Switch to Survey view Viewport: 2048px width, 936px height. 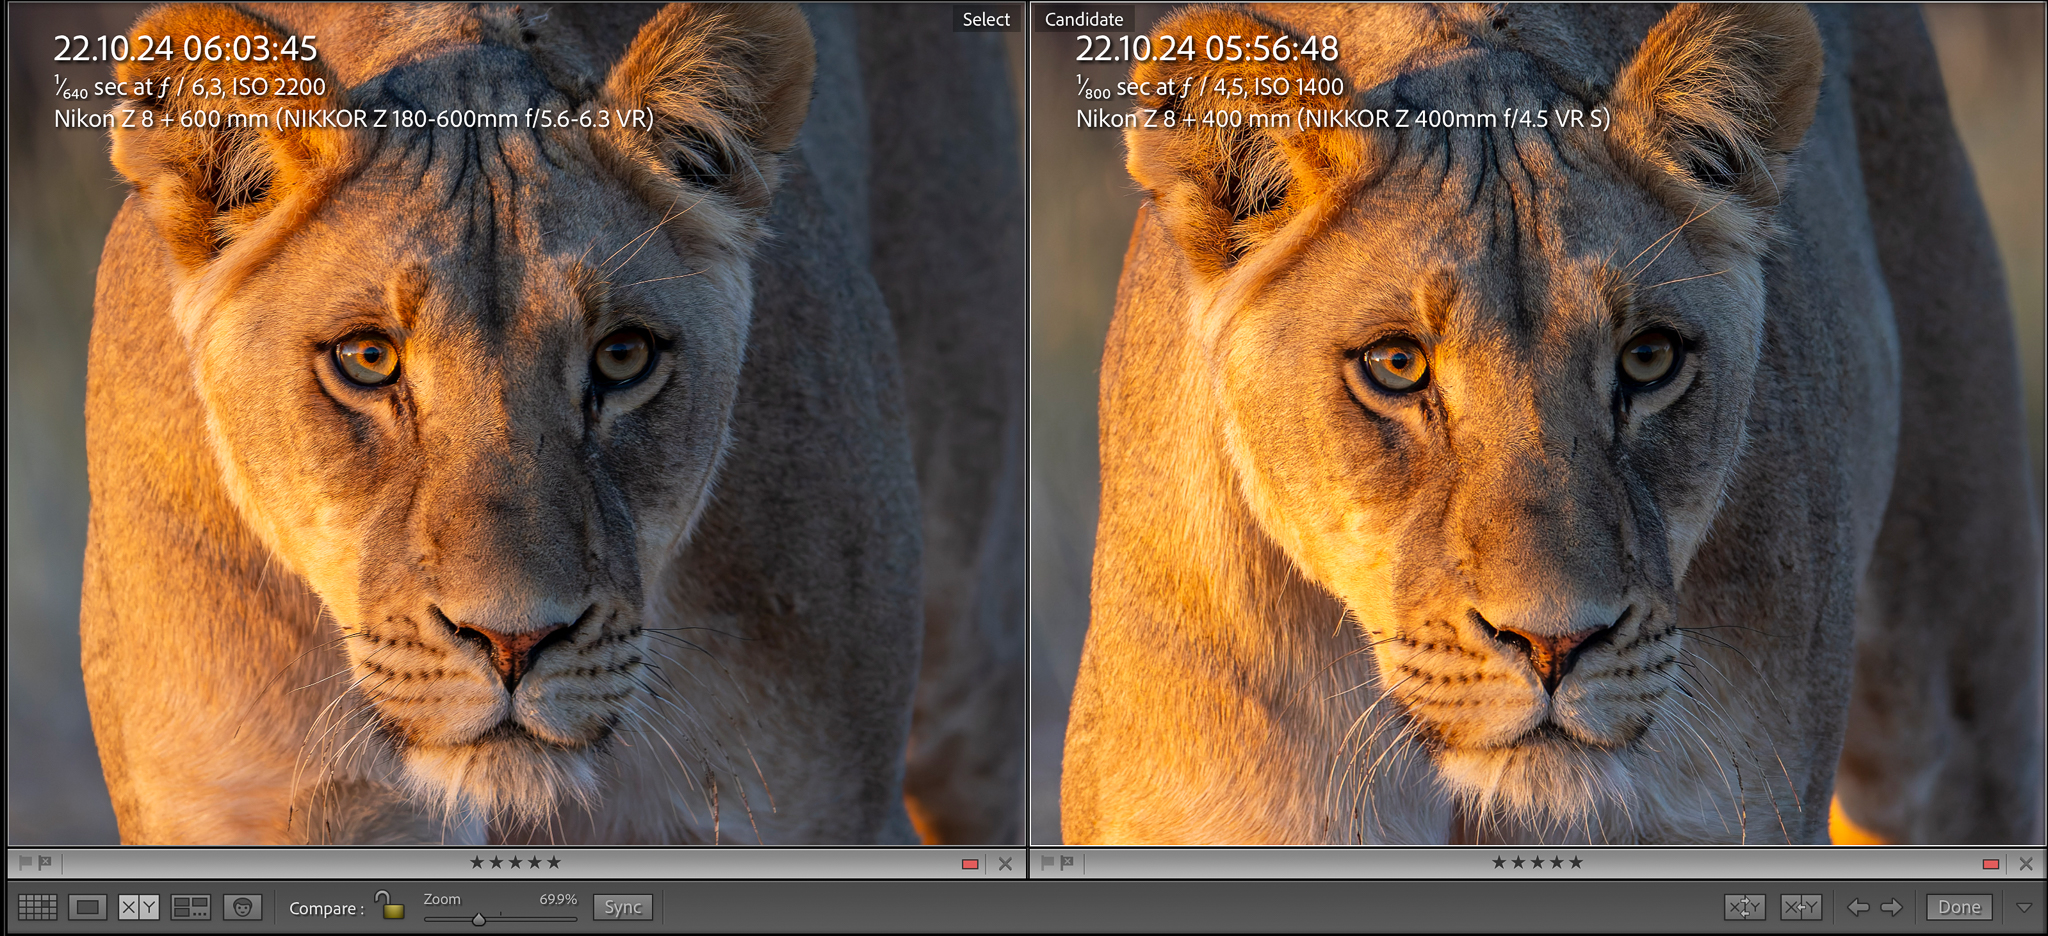tap(190, 907)
